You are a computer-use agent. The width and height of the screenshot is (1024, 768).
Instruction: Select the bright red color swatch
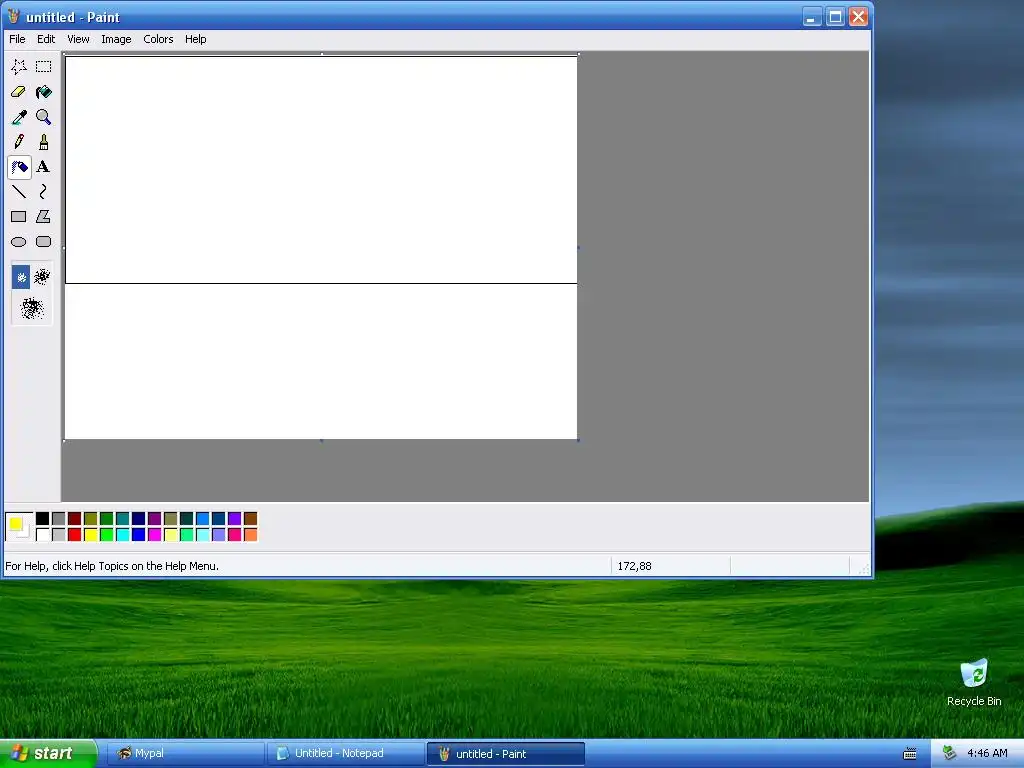point(74,535)
